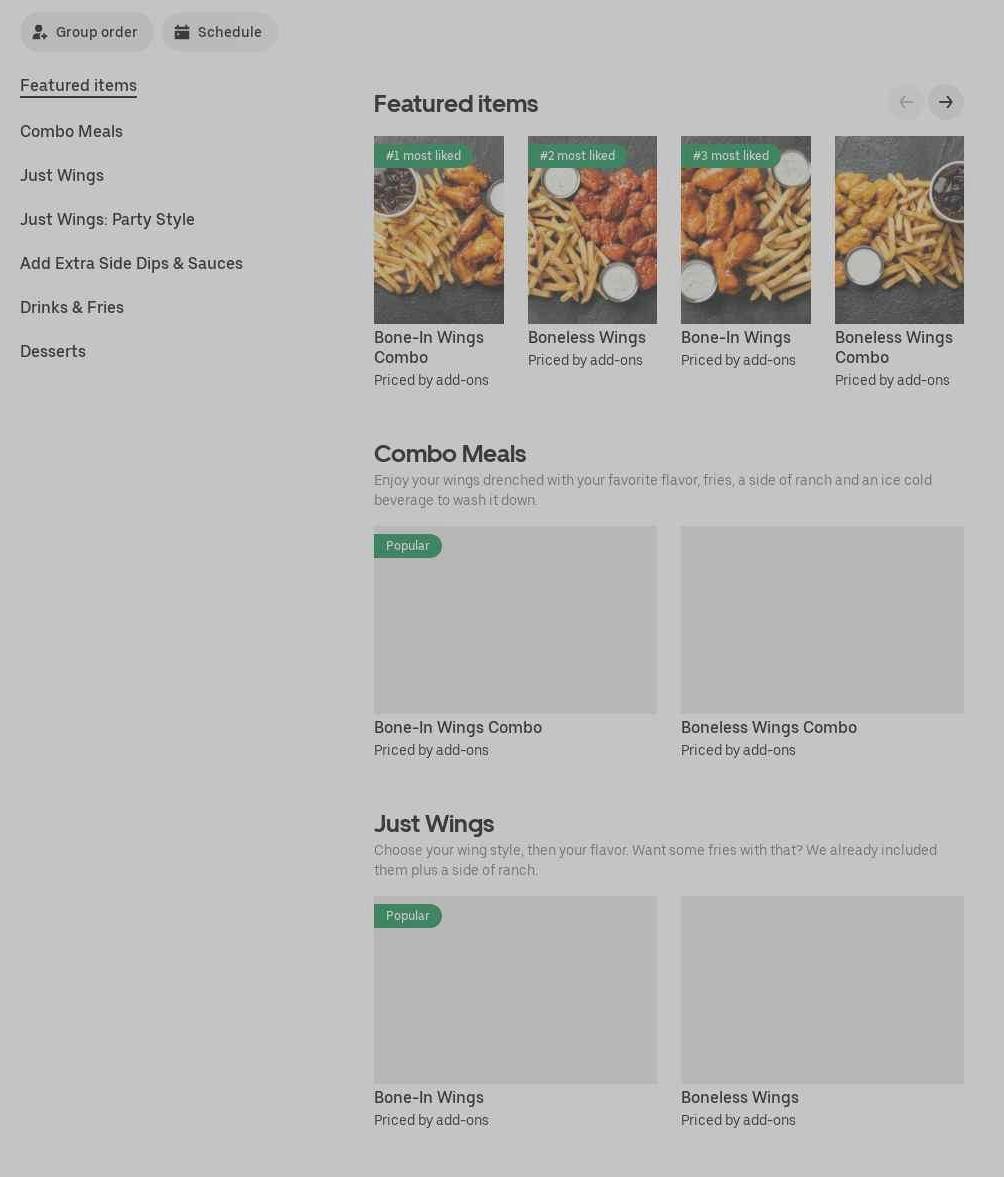The height and width of the screenshot is (1177, 1004).
Task: Click the previous arrow in Featured items carousel
Action: coord(906,102)
